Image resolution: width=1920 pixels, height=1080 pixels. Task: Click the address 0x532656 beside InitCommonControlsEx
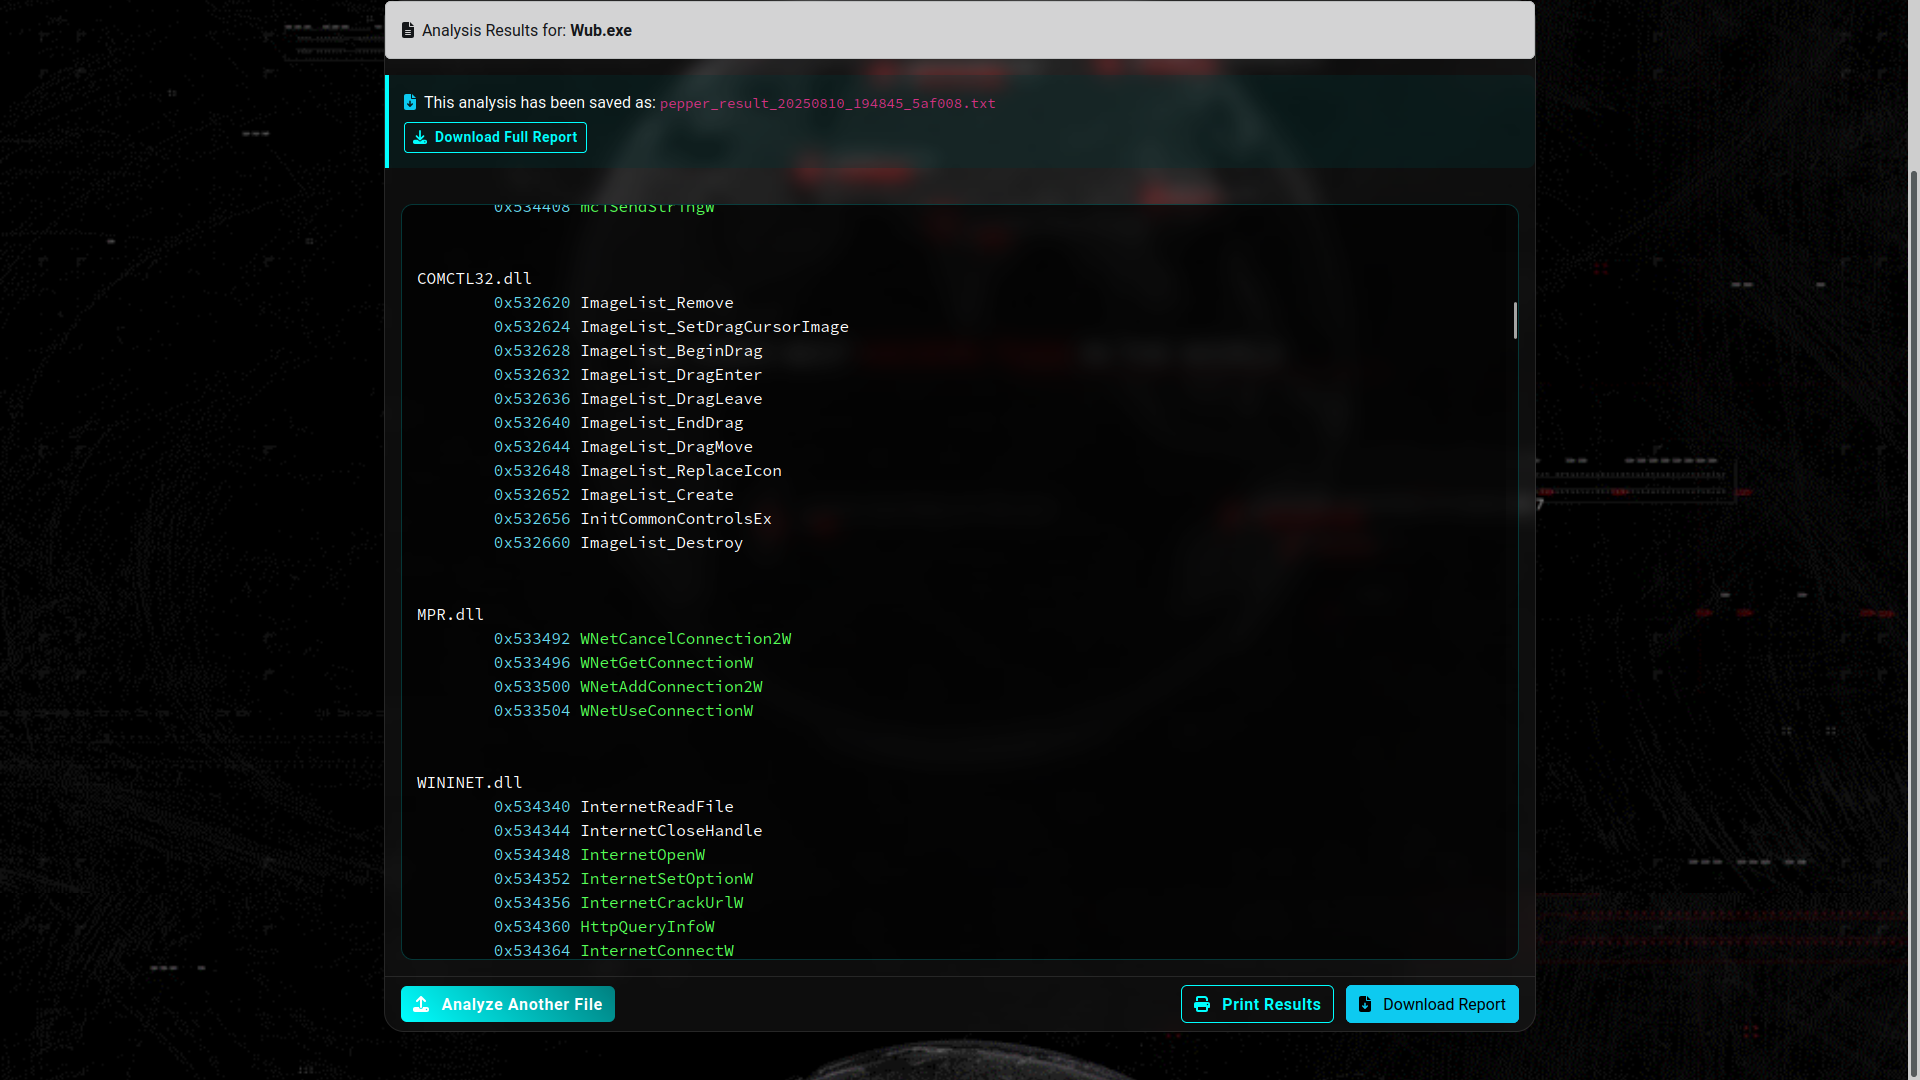(x=532, y=518)
